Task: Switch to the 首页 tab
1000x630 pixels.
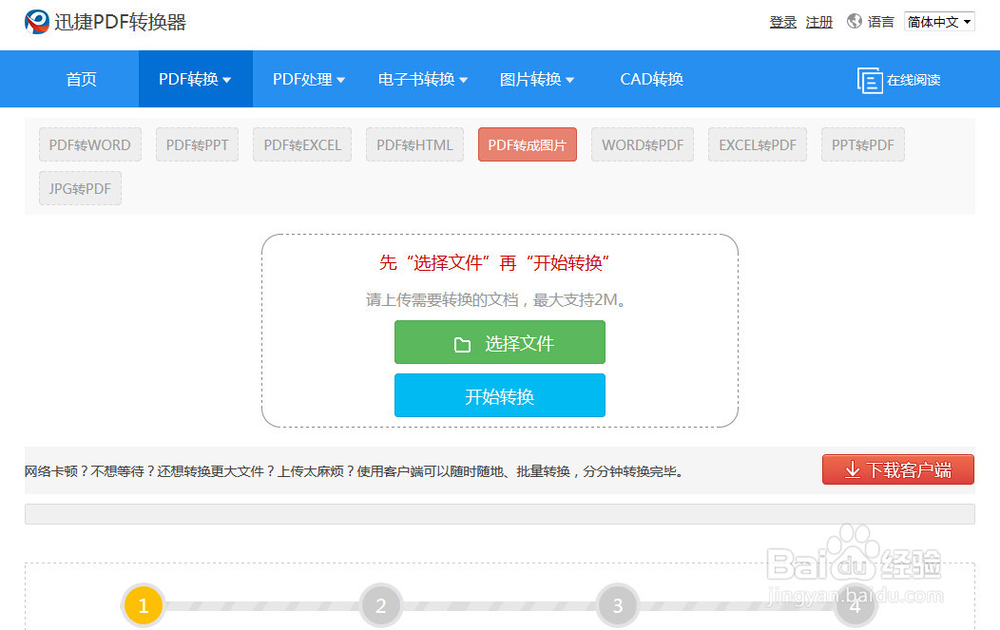Action: tap(81, 79)
